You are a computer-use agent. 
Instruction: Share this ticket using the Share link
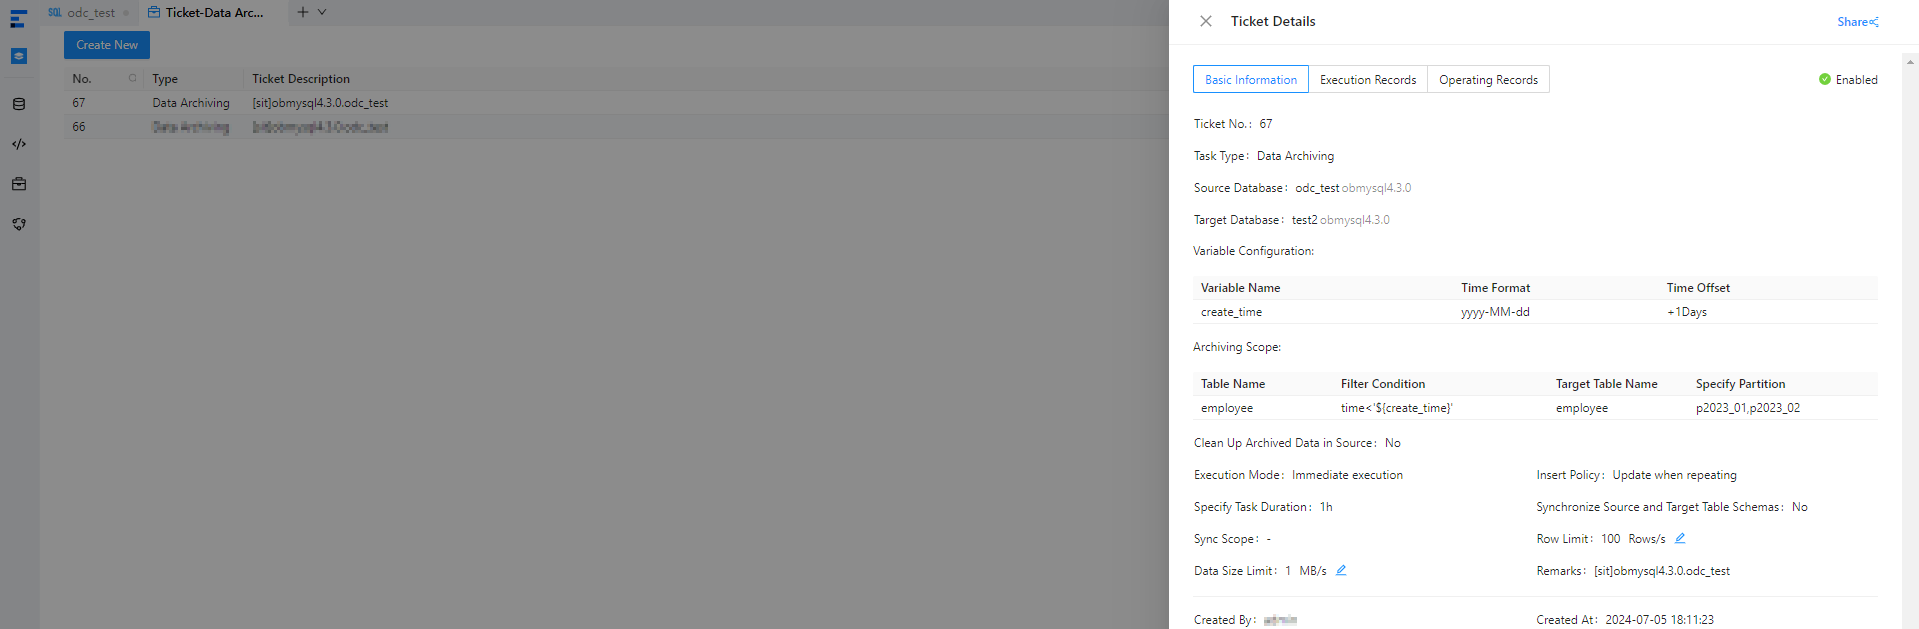pyautogui.click(x=1857, y=22)
